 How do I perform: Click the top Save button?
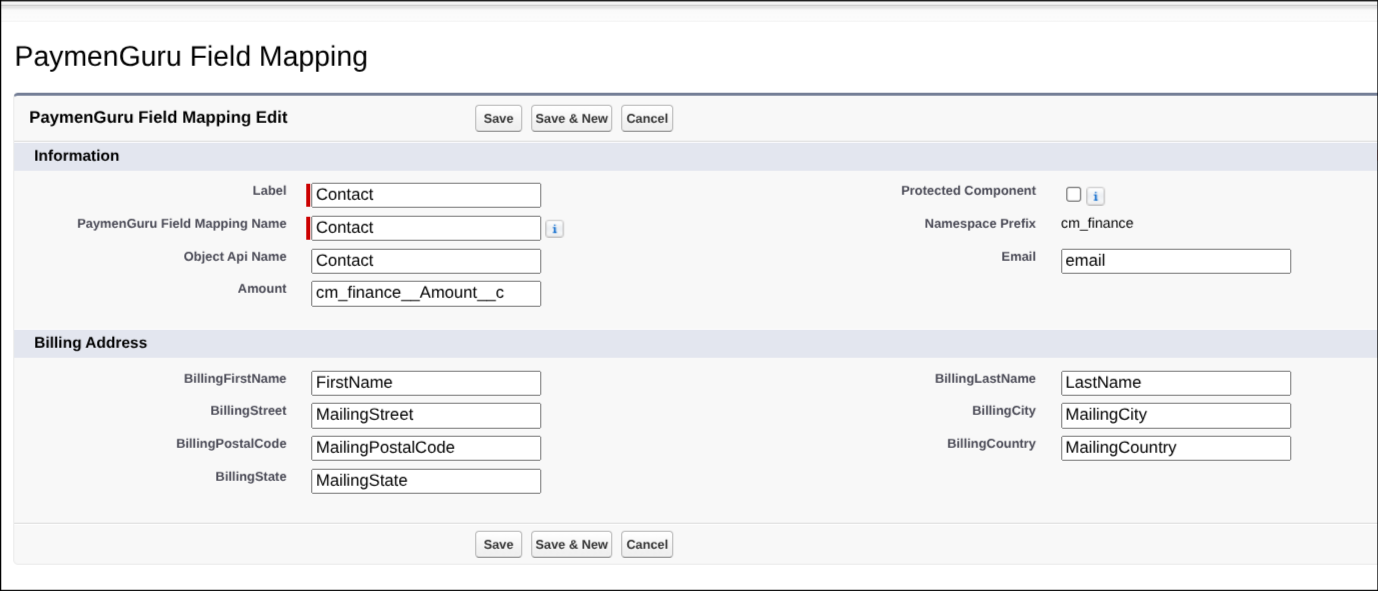498,118
